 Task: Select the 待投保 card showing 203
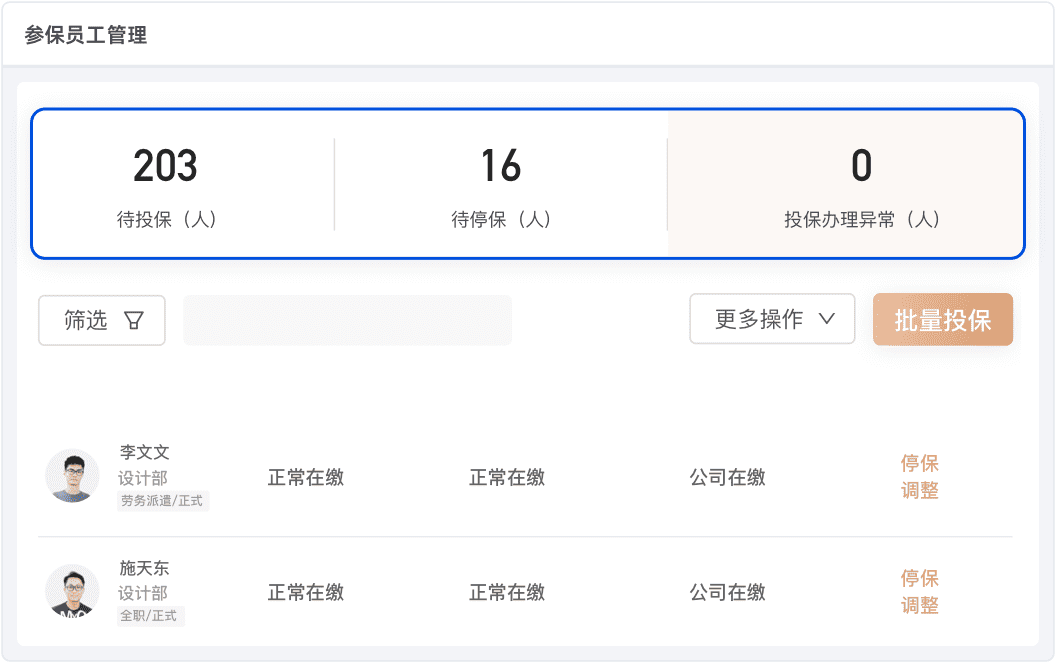click(167, 184)
